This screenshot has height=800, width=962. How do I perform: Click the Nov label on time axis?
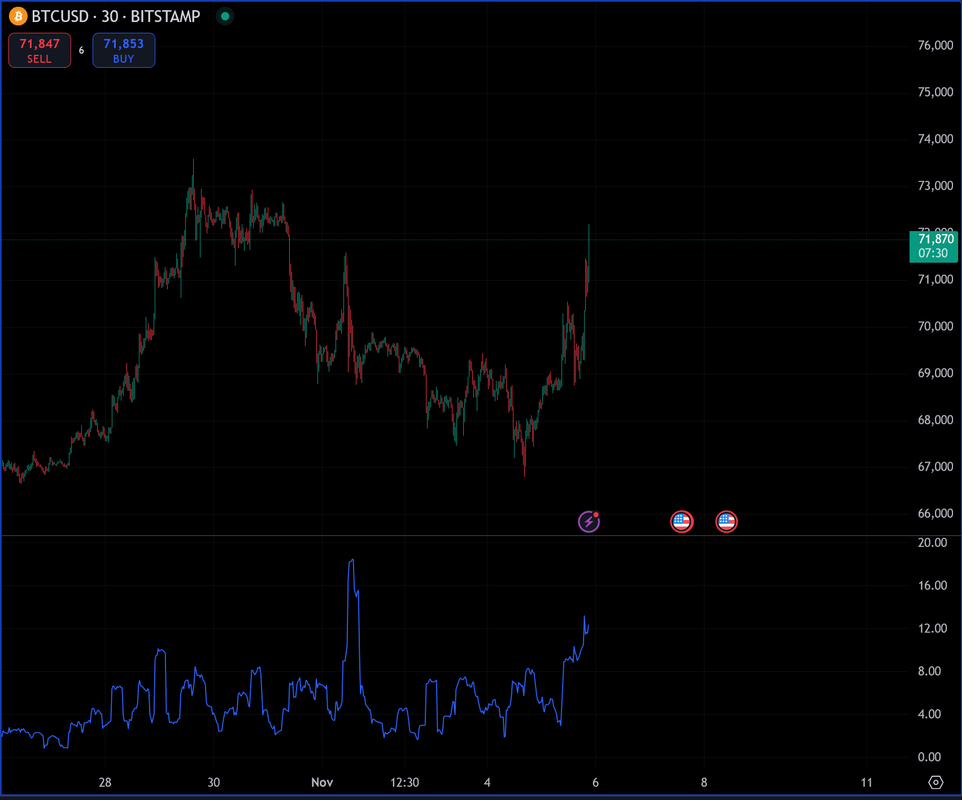point(322,782)
